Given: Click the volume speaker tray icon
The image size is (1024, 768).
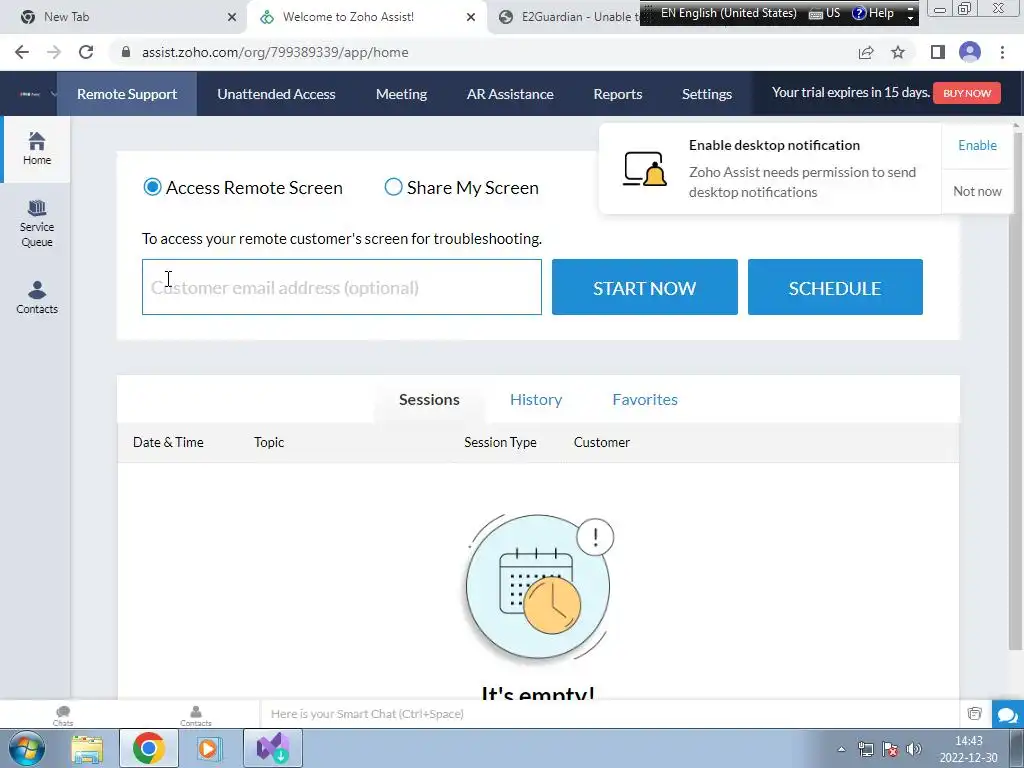Looking at the screenshot, I should 914,749.
